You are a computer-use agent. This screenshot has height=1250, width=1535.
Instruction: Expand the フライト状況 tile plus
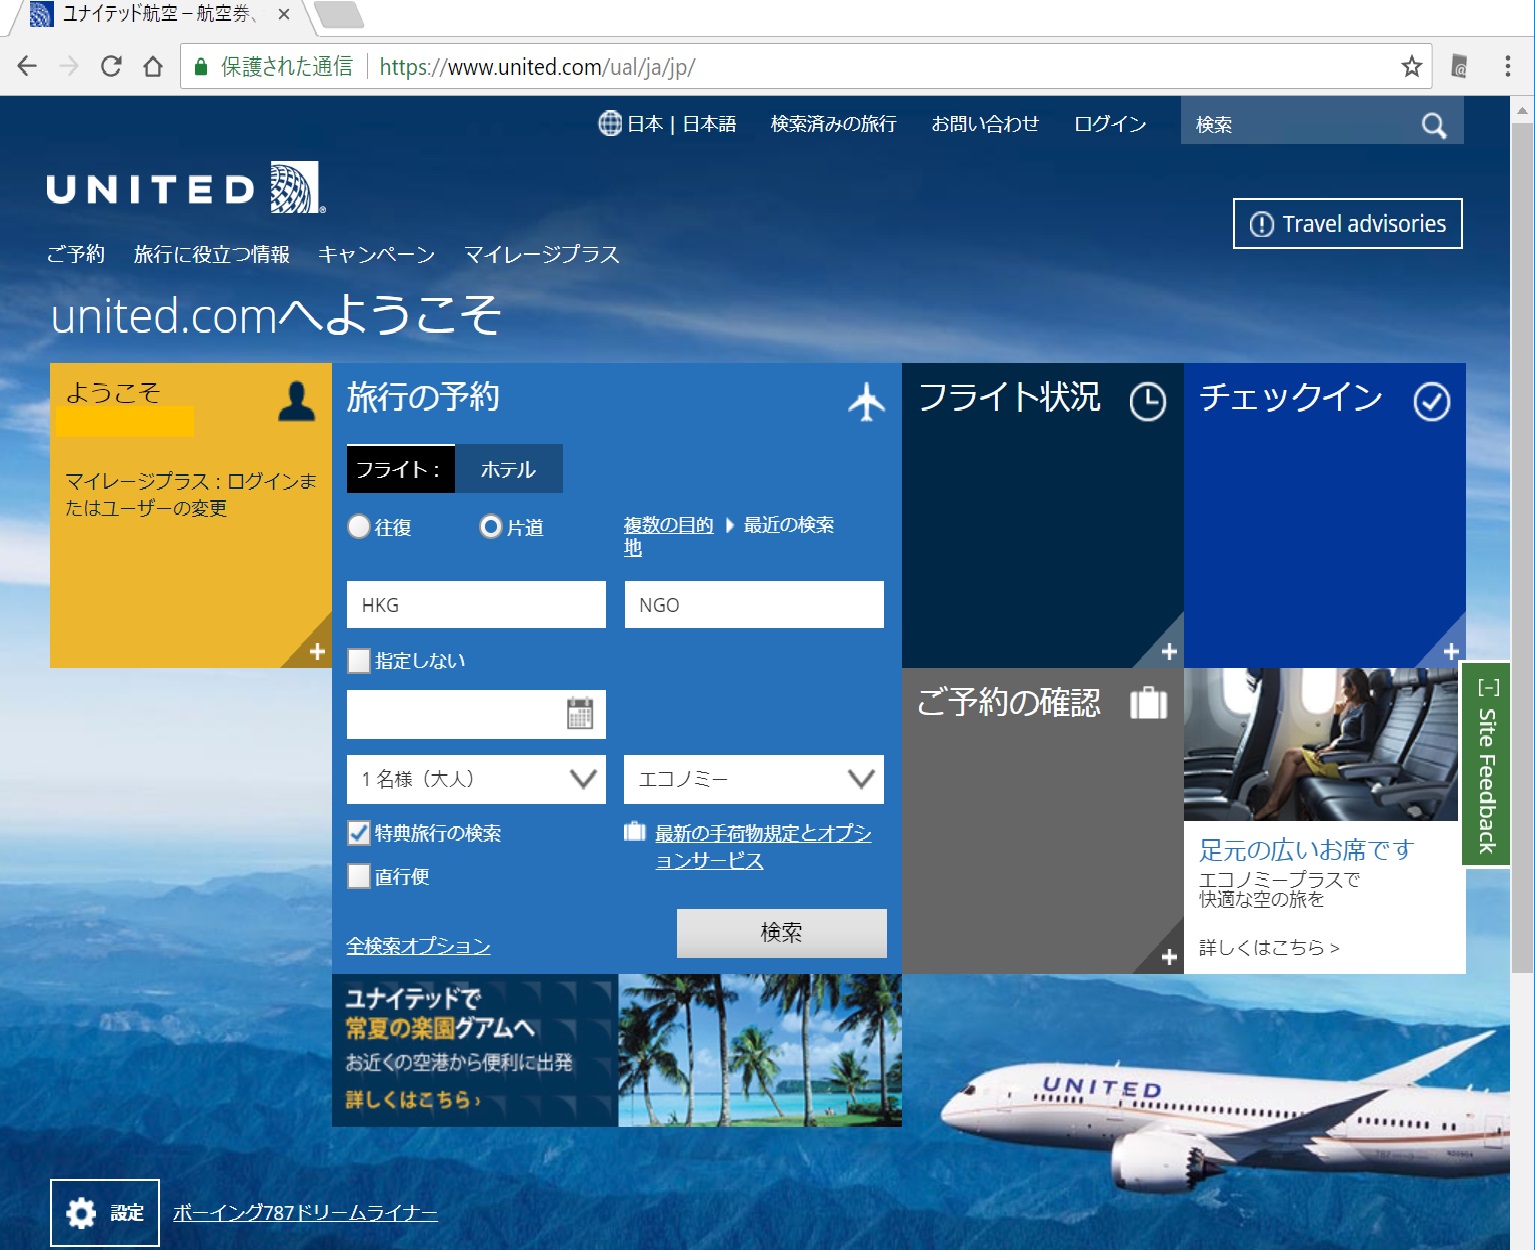[x=1168, y=652]
